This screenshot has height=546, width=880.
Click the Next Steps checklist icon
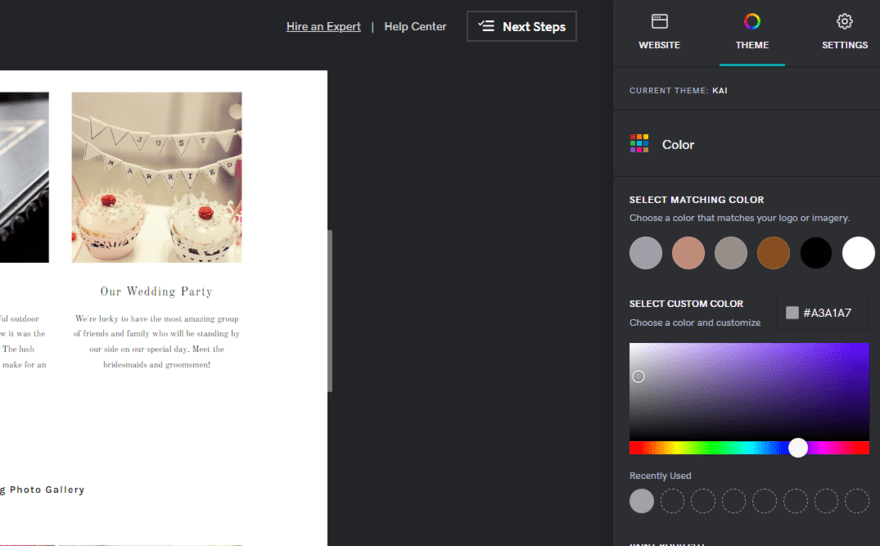(x=486, y=26)
